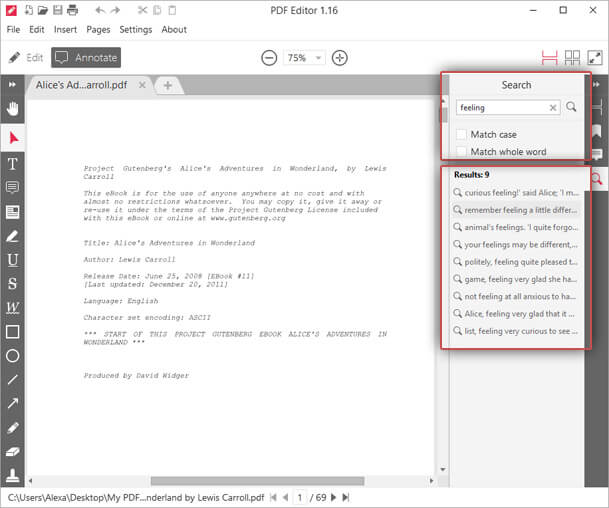This screenshot has height=508, width=609.
Task: Collapse the right search panel arrows
Action: [x=596, y=85]
